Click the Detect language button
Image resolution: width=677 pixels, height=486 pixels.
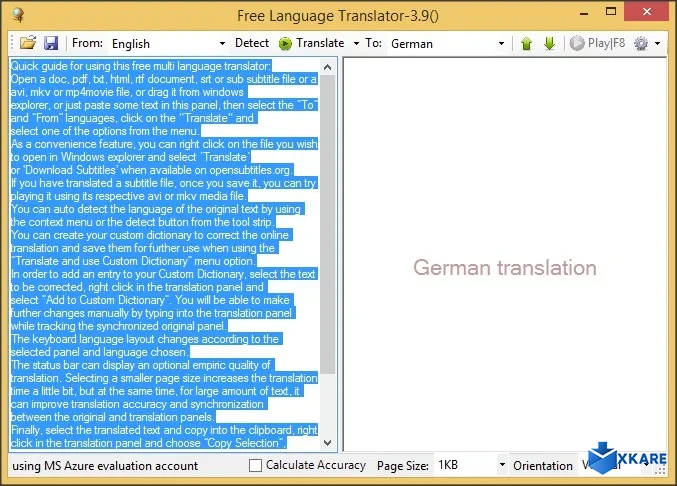coord(252,43)
